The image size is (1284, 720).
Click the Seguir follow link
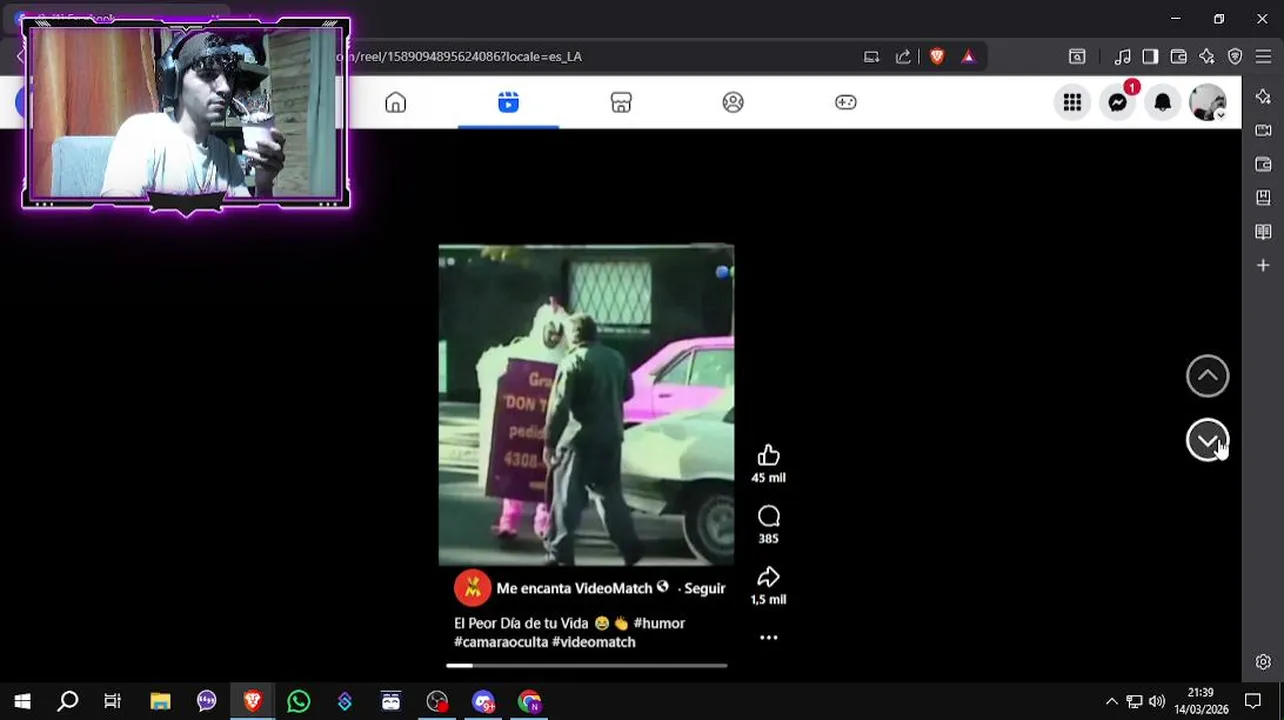[705, 588]
